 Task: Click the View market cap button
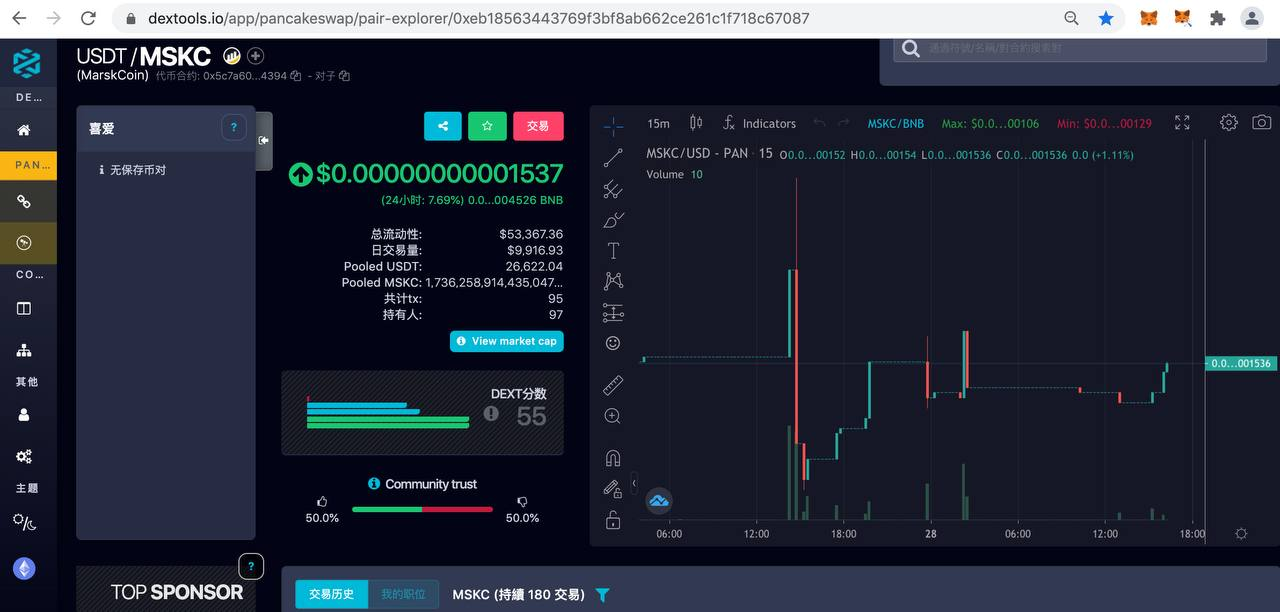coord(506,341)
